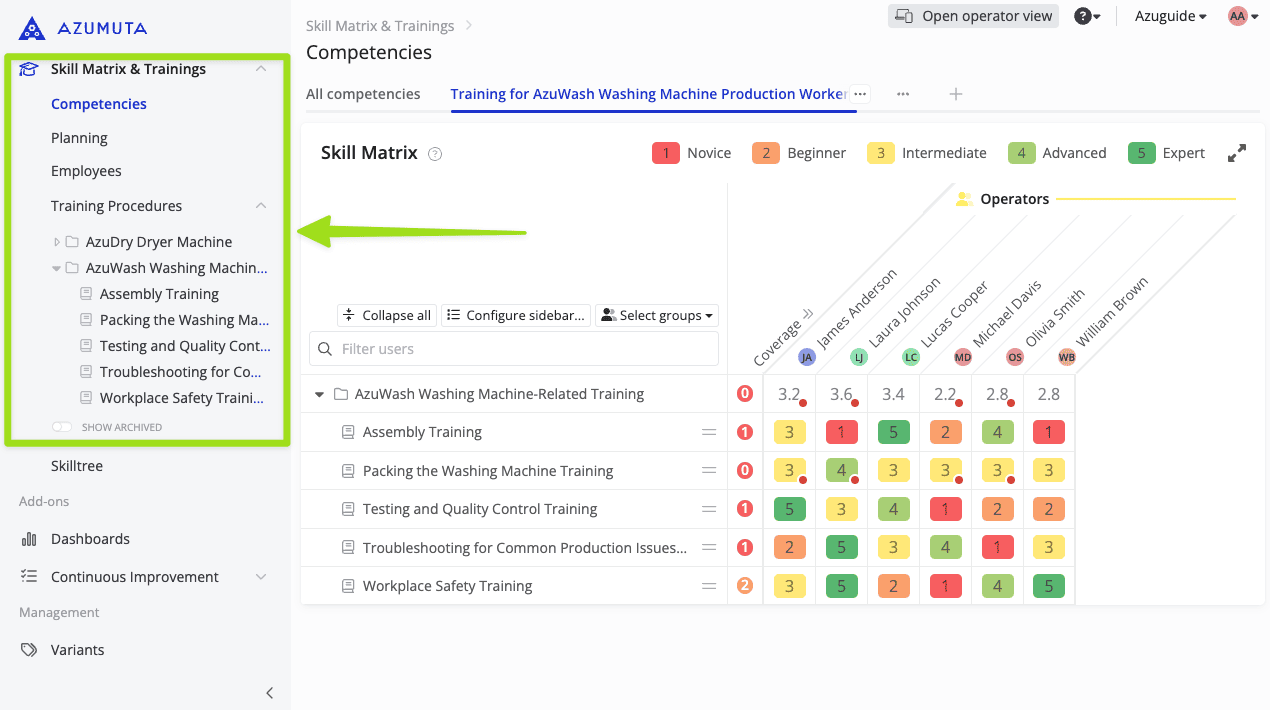Click the Filter users search field
1270x710 pixels.
click(514, 349)
